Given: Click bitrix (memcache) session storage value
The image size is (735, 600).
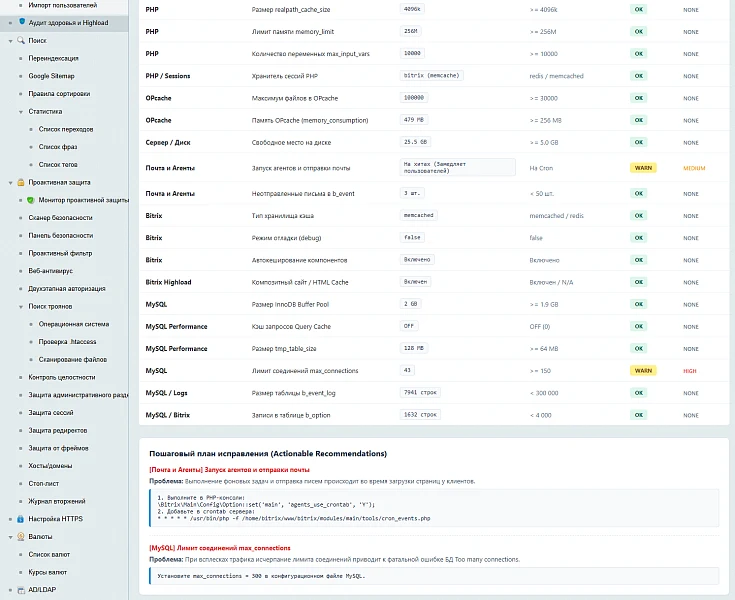Looking at the screenshot, I should pyautogui.click(x=432, y=75).
